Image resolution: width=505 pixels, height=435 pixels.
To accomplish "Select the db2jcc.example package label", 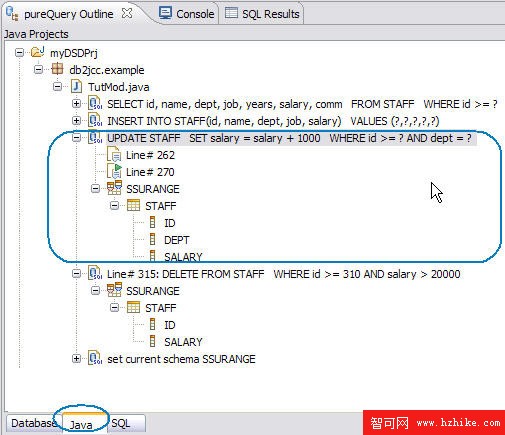I will click(x=107, y=70).
